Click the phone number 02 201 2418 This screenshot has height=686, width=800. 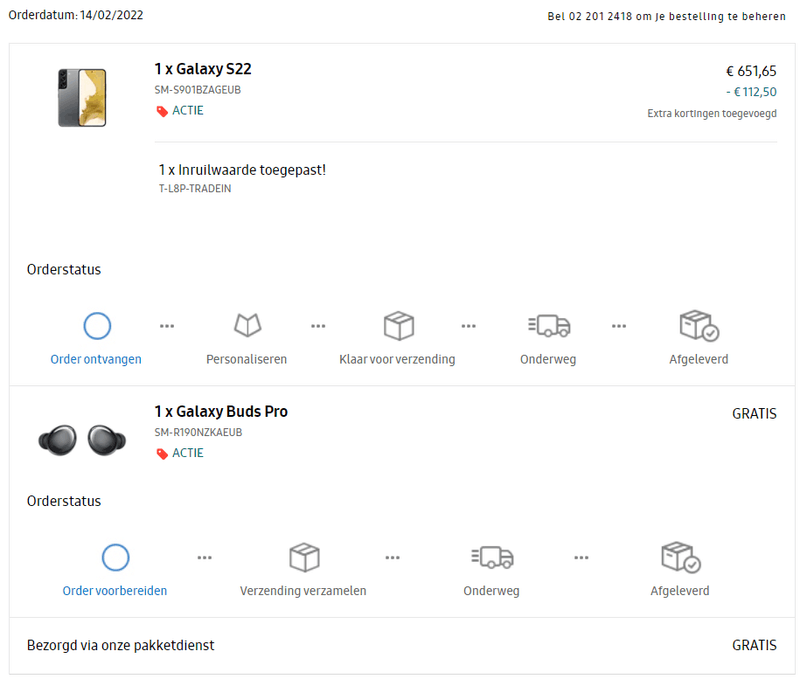point(605,16)
